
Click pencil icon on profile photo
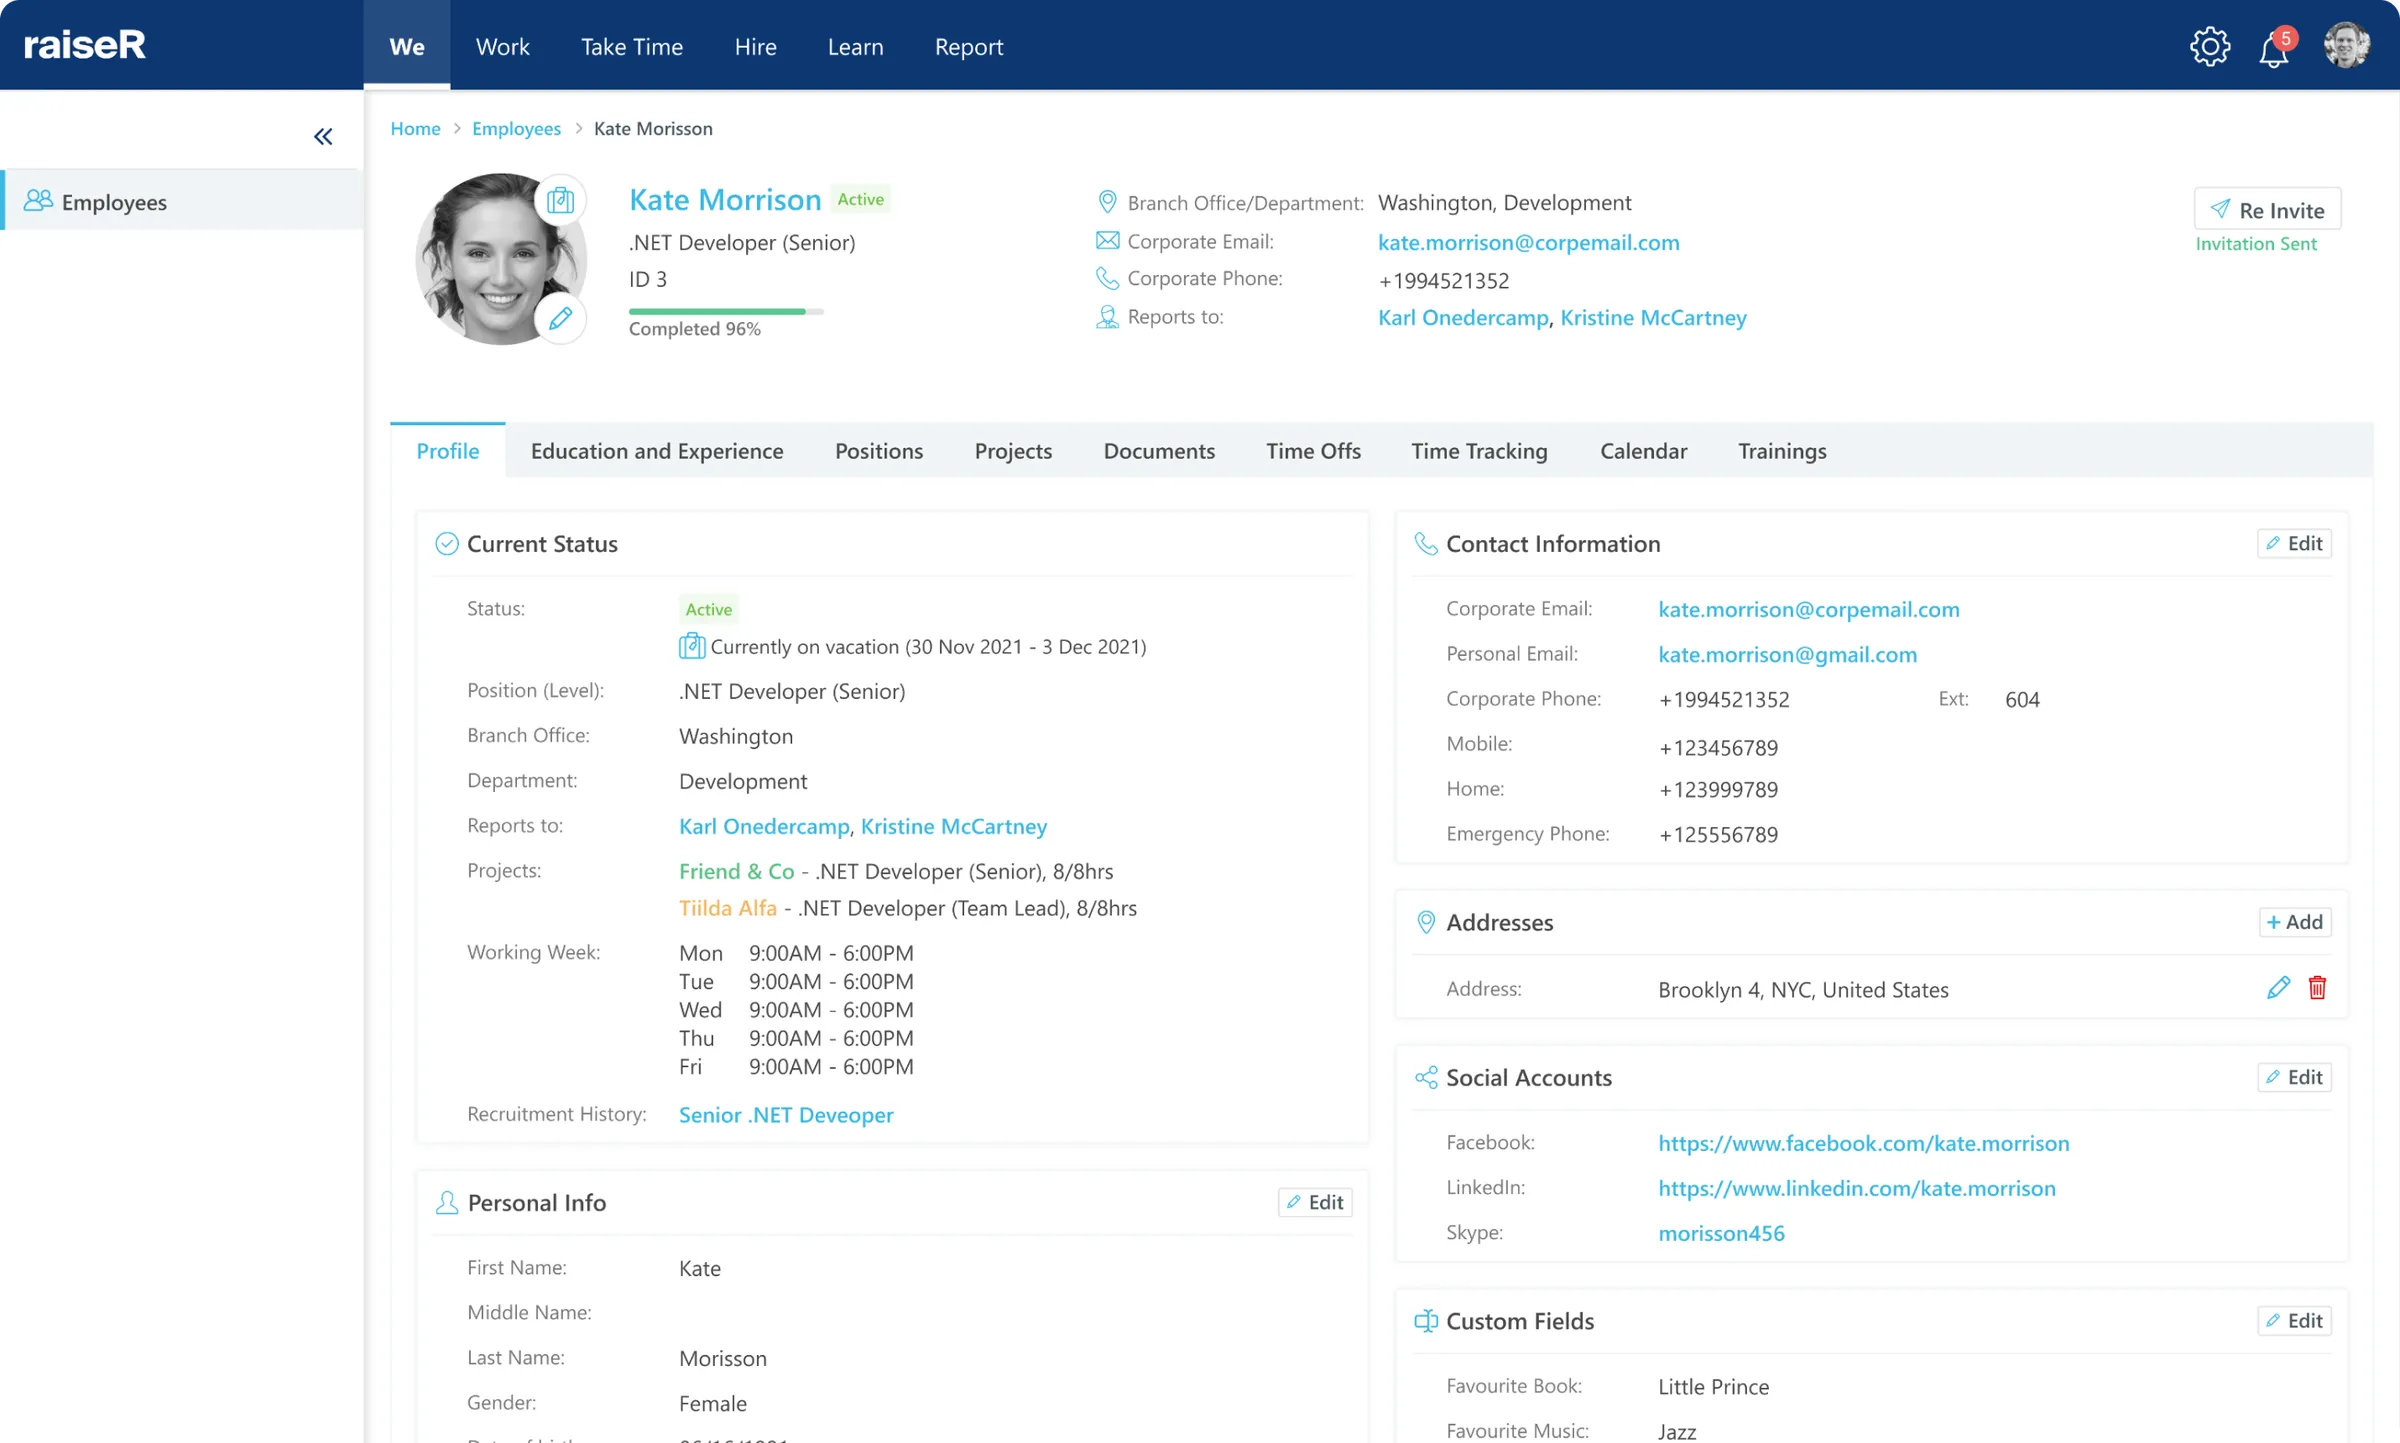pyautogui.click(x=560, y=319)
